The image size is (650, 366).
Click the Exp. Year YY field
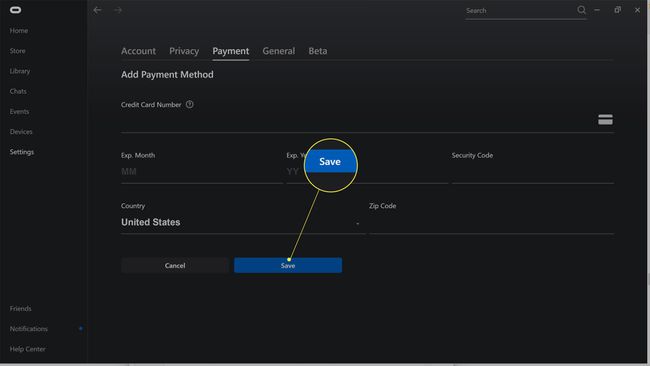coord(367,172)
